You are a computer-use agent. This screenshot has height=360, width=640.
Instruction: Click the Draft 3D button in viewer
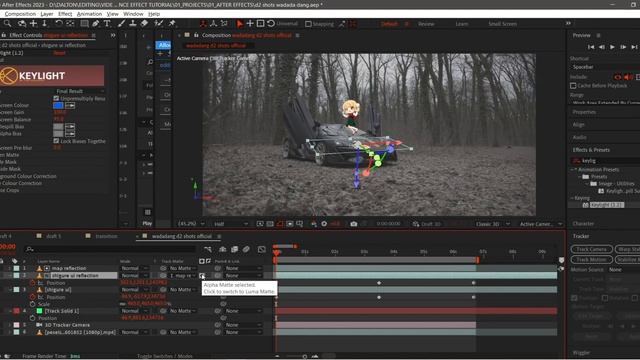pos(427,224)
